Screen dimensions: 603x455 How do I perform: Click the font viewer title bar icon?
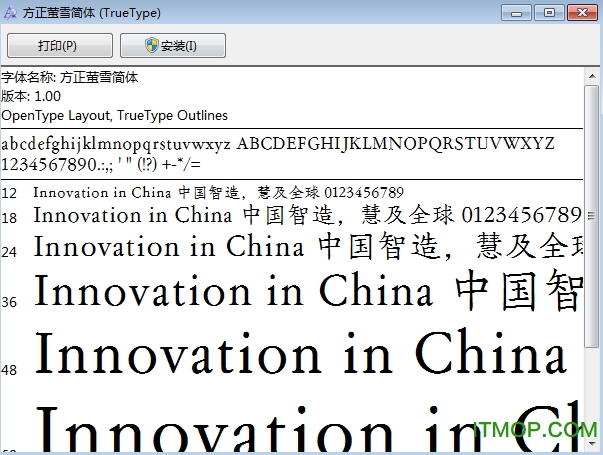(x=10, y=13)
